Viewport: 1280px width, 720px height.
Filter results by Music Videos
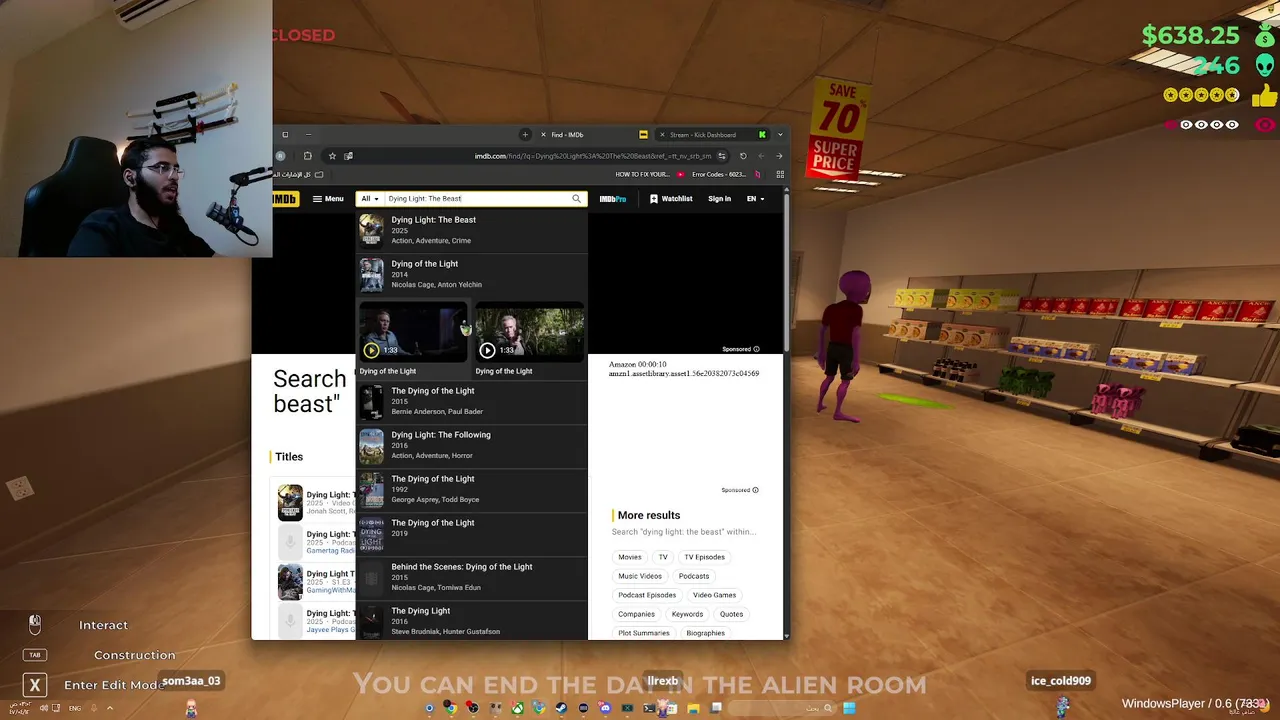(x=640, y=576)
